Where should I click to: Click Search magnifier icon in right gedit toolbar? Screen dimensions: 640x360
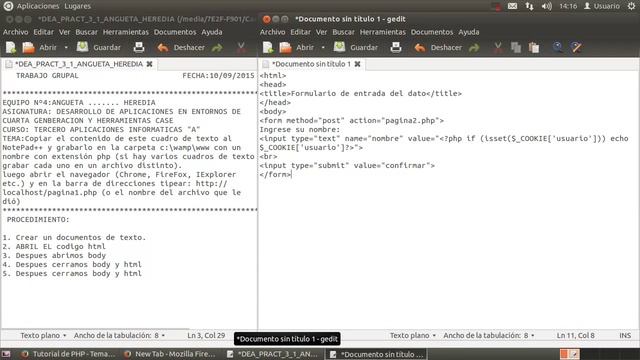pyautogui.click(x=558, y=47)
